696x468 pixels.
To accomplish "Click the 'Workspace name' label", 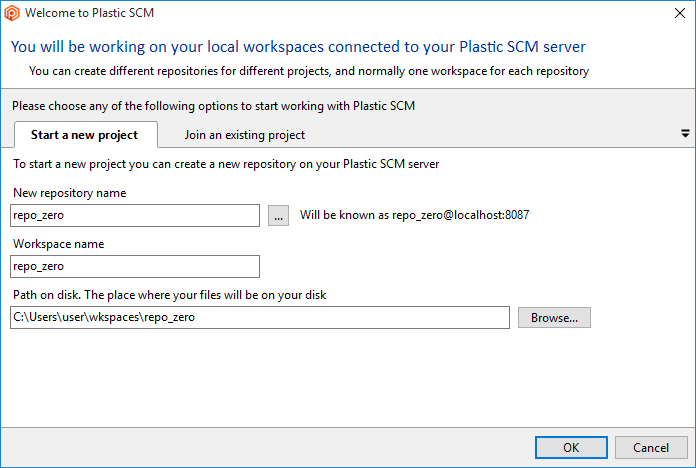I will [x=59, y=244].
